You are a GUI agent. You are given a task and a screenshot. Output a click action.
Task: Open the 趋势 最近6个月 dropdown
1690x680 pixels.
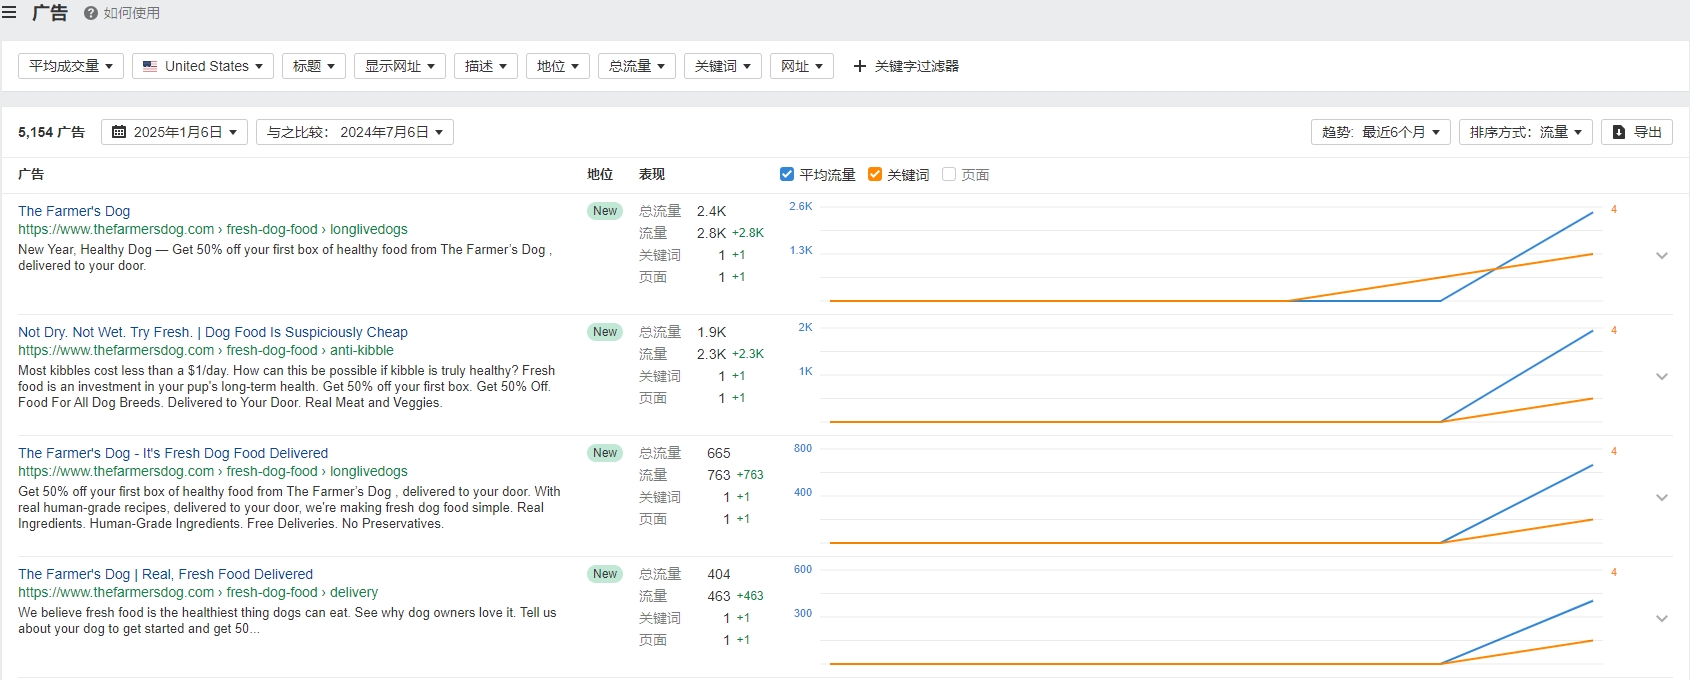pyautogui.click(x=1381, y=132)
